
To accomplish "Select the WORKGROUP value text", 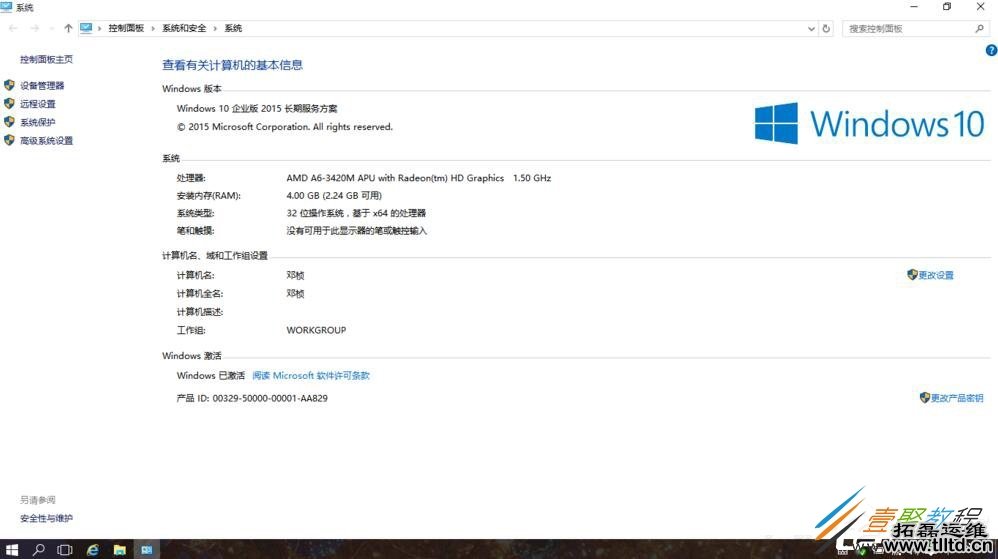I will 316,330.
